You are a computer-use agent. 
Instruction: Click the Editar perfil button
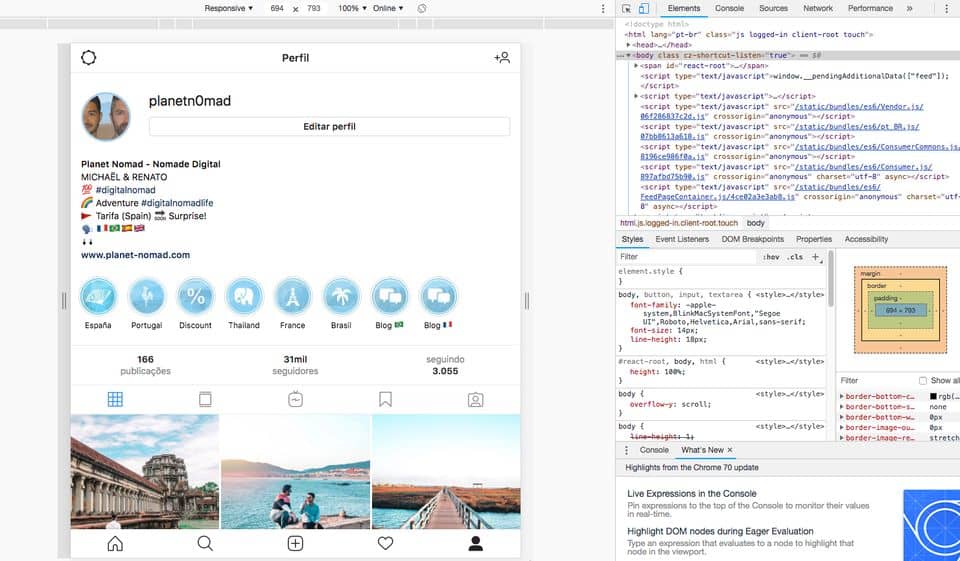329,127
